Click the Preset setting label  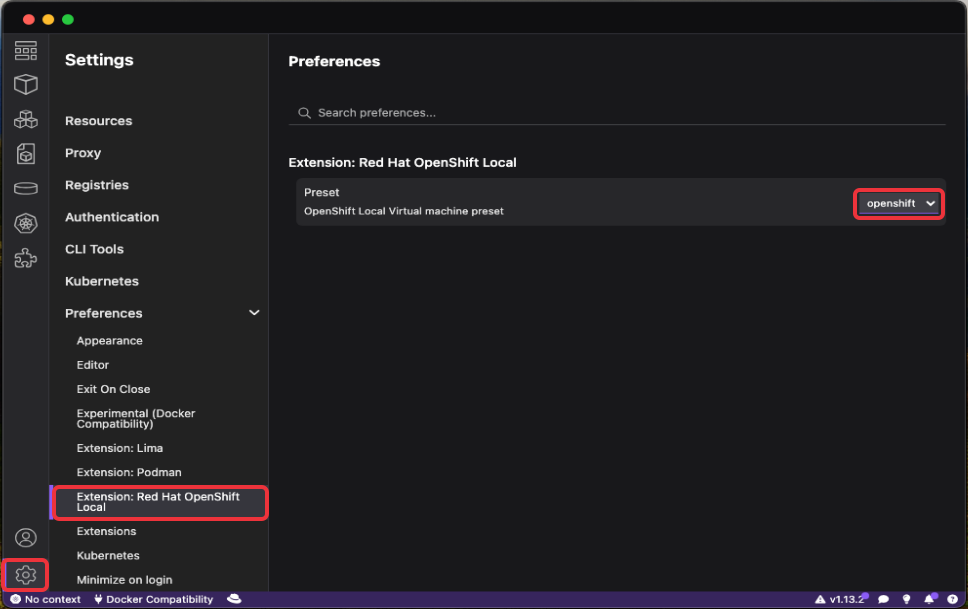pos(322,193)
